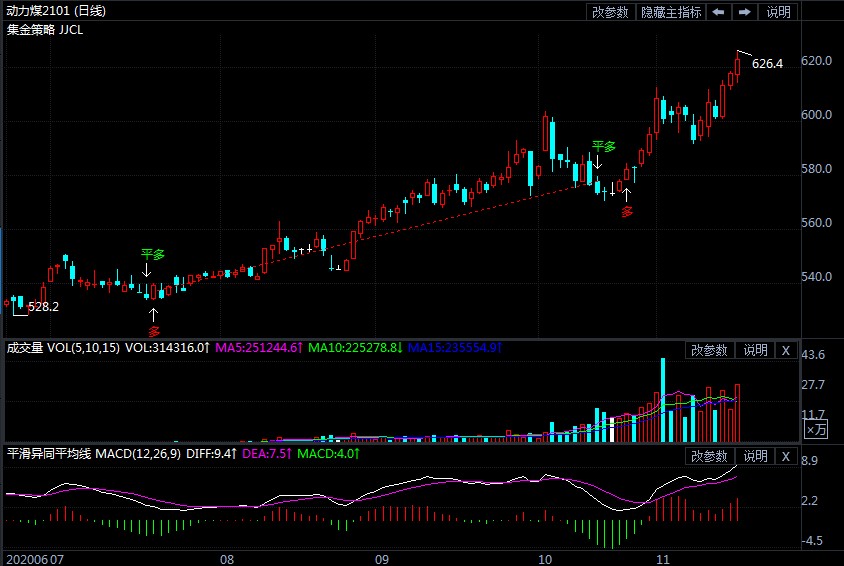Click the -4.5 MACD axis label
Screen dimensions: 844x566
pos(812,541)
